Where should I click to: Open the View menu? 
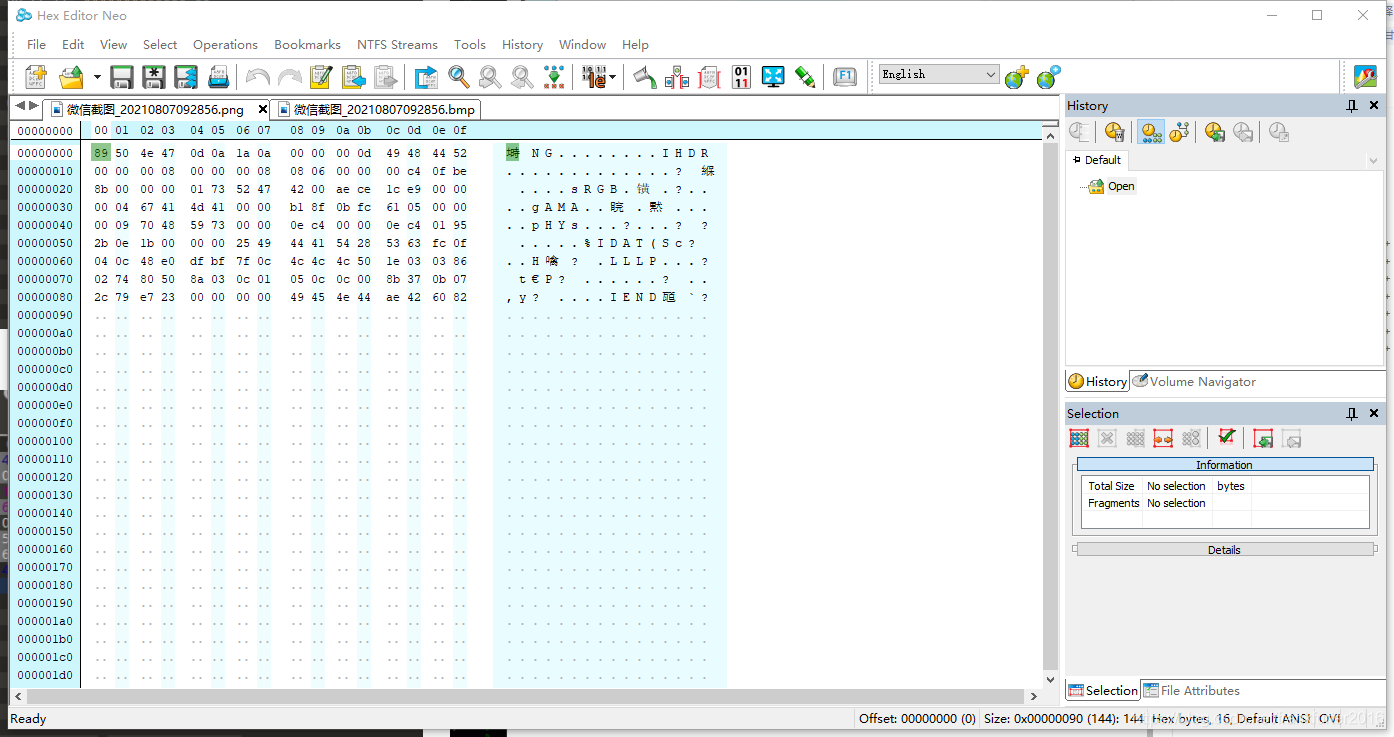[114, 44]
